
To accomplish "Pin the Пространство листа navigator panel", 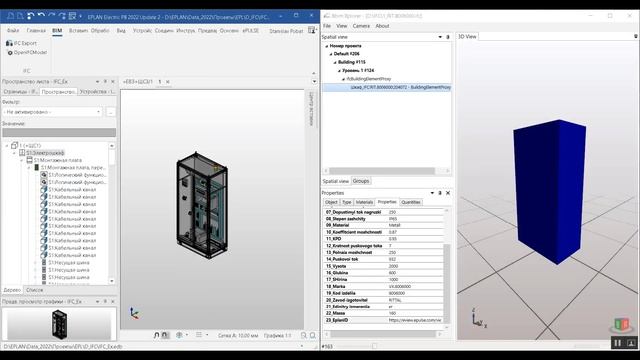I will [x=105, y=82].
